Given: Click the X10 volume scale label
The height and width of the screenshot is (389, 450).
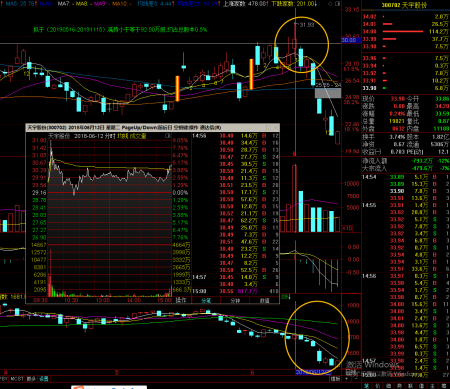Looking at the screenshot, I should (347, 228).
